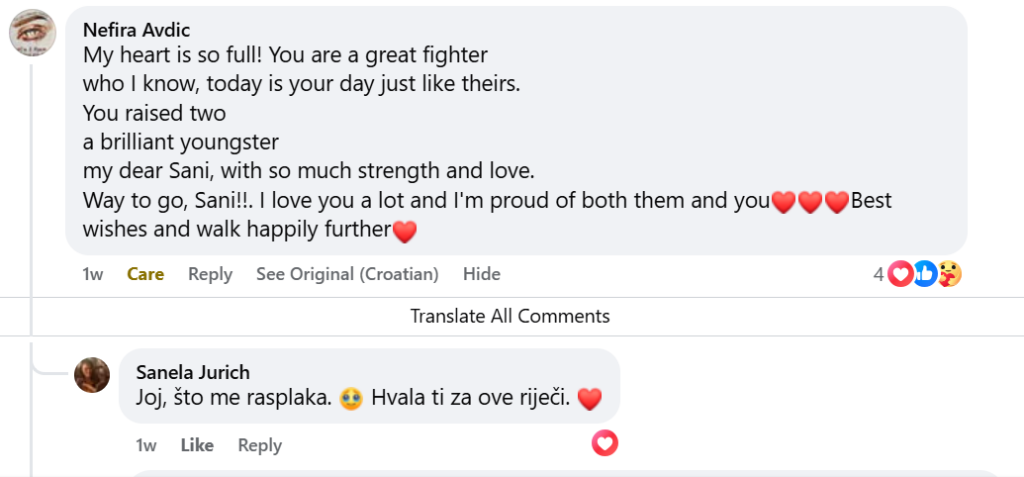Viewport: 1024px width, 477px height.
Task: Toggle the Care reaction on Nefira's comment
Action: pos(145,274)
